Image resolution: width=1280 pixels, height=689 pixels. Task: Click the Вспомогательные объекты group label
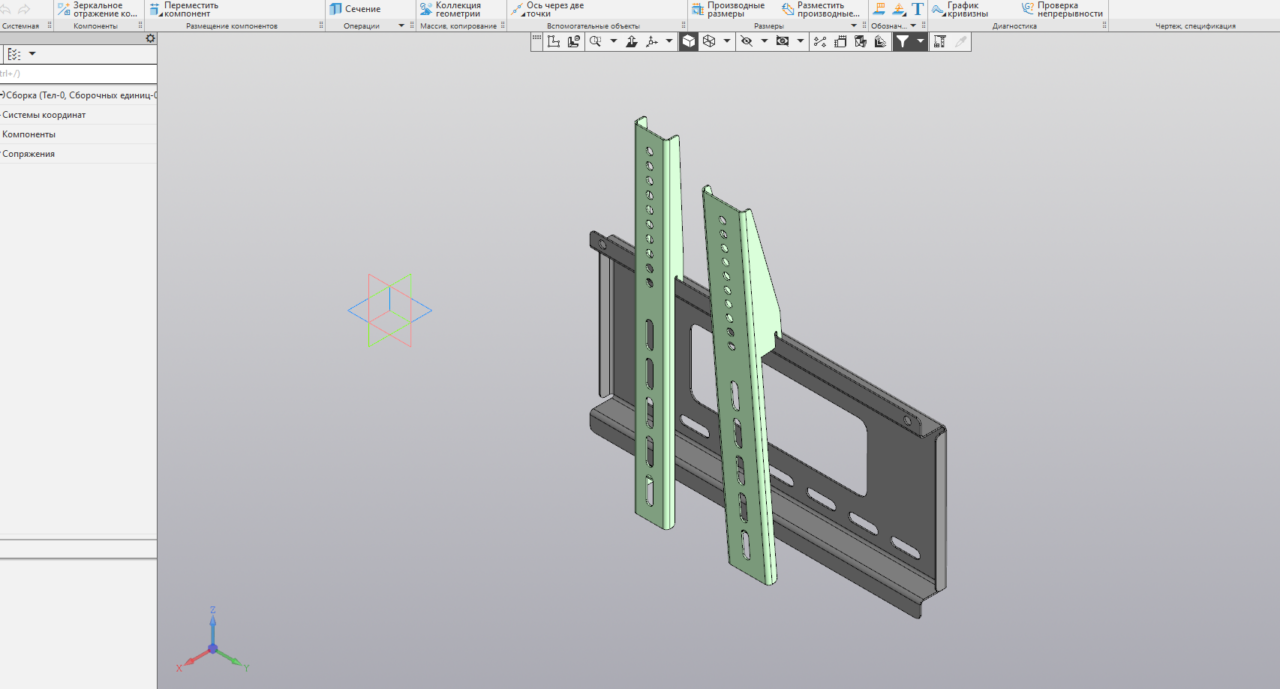(x=593, y=26)
